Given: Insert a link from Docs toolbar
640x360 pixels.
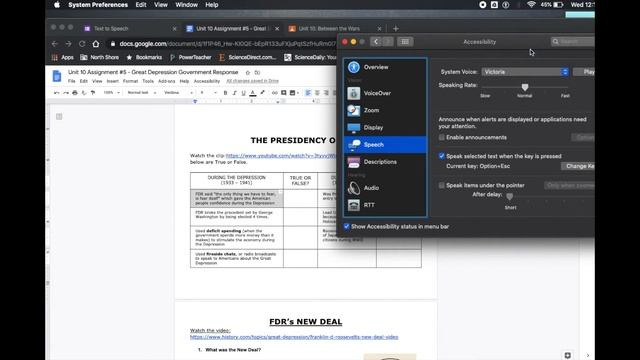Looking at the screenshot, I should coord(275,93).
